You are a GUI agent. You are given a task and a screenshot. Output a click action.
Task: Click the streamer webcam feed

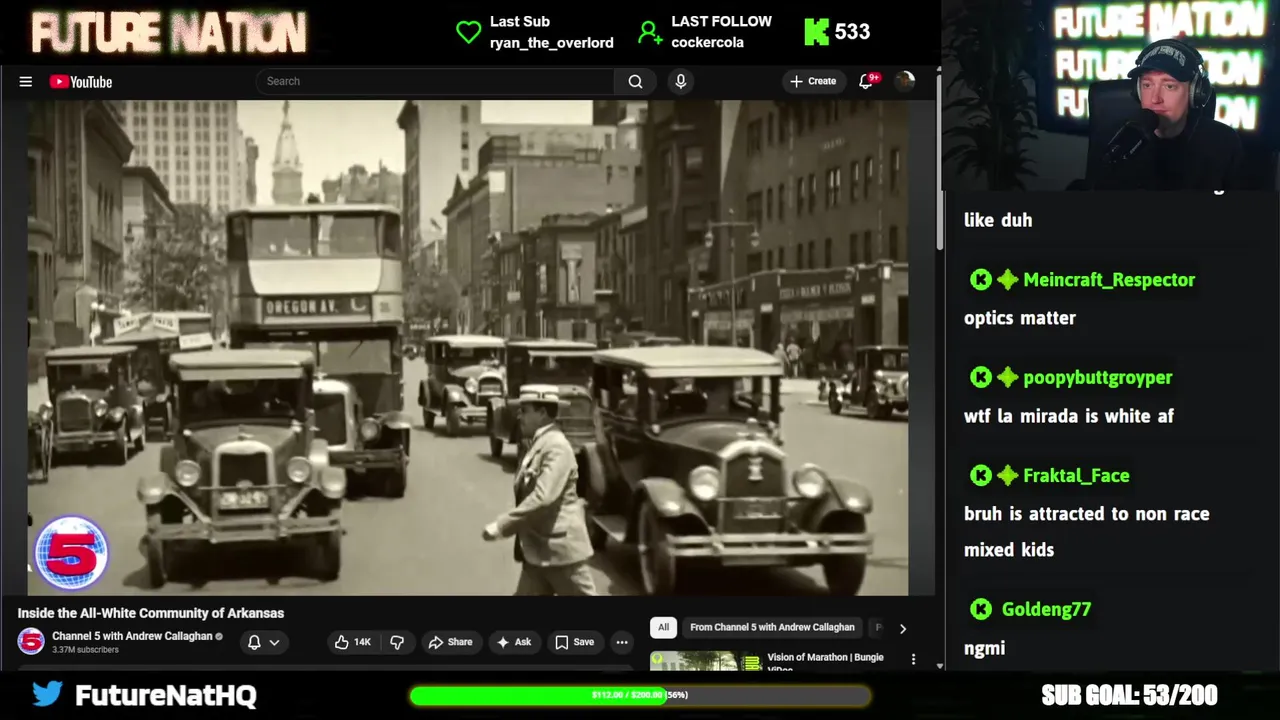[1112, 95]
